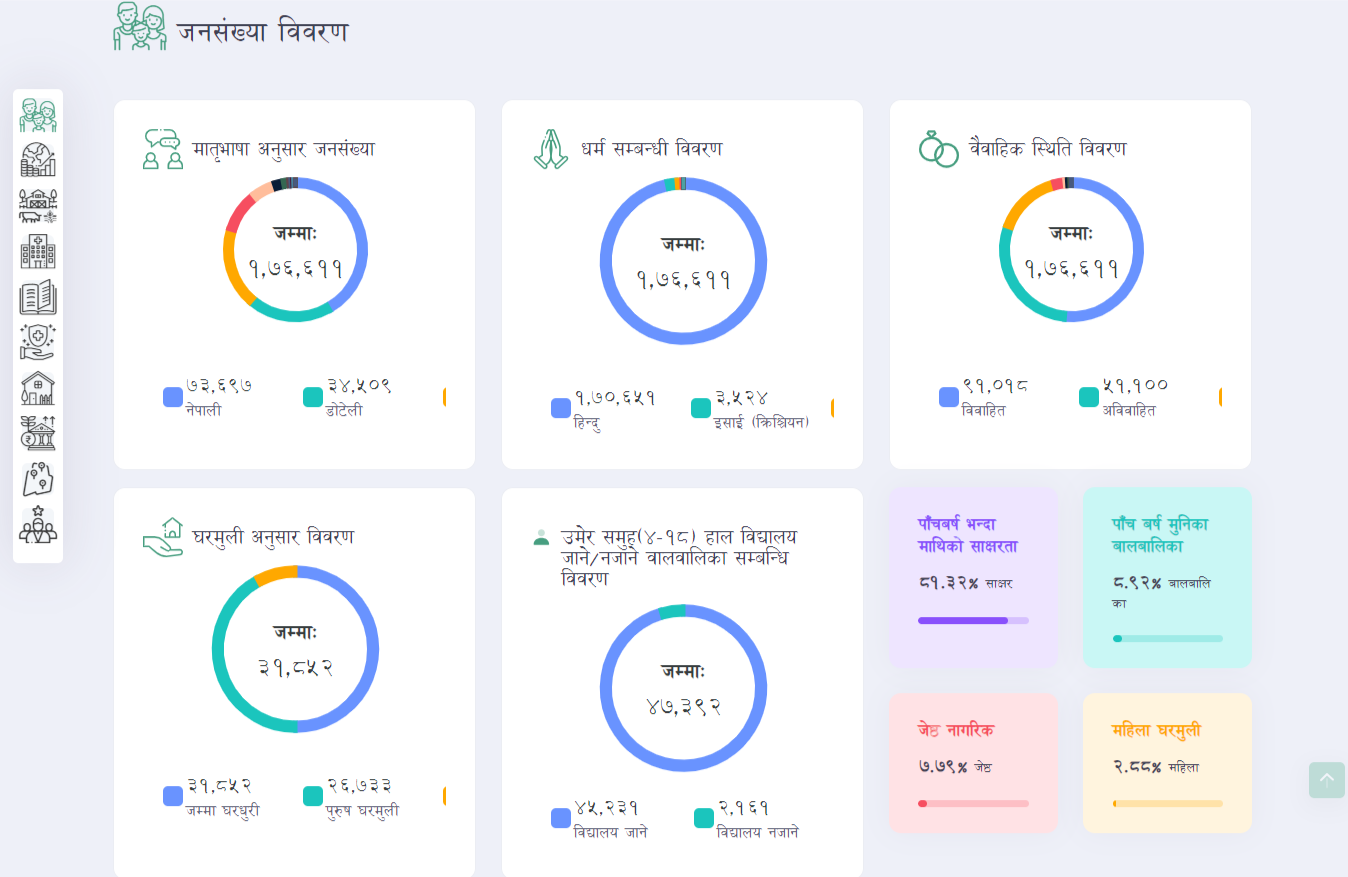
Task: Click the ७.७९% जेष्ठ percentage text
Action: (x=955, y=768)
